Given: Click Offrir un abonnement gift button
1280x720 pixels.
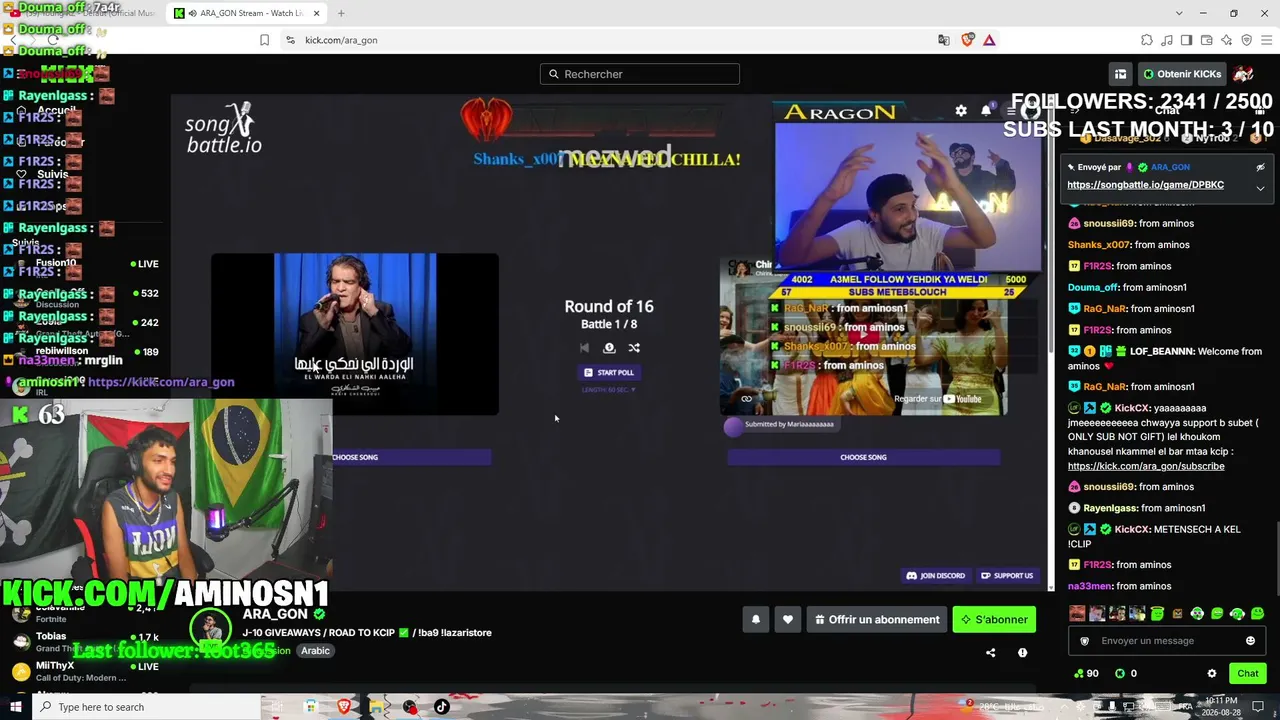Looking at the screenshot, I should [x=877, y=620].
